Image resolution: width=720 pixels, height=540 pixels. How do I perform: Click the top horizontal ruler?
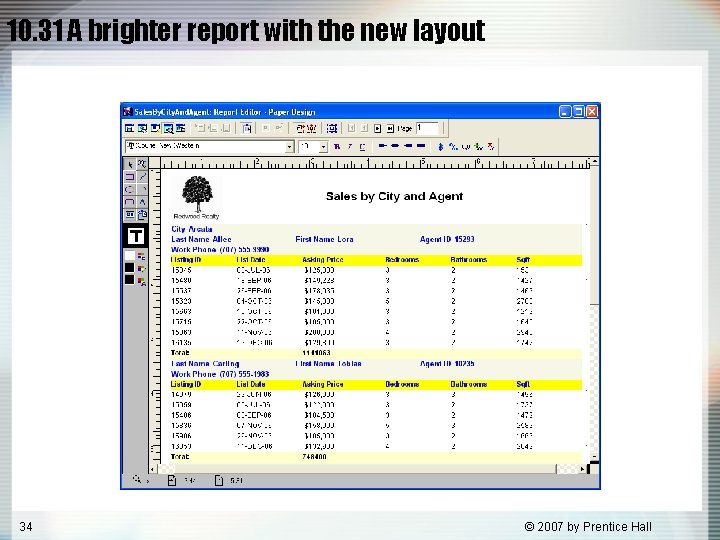coord(375,163)
